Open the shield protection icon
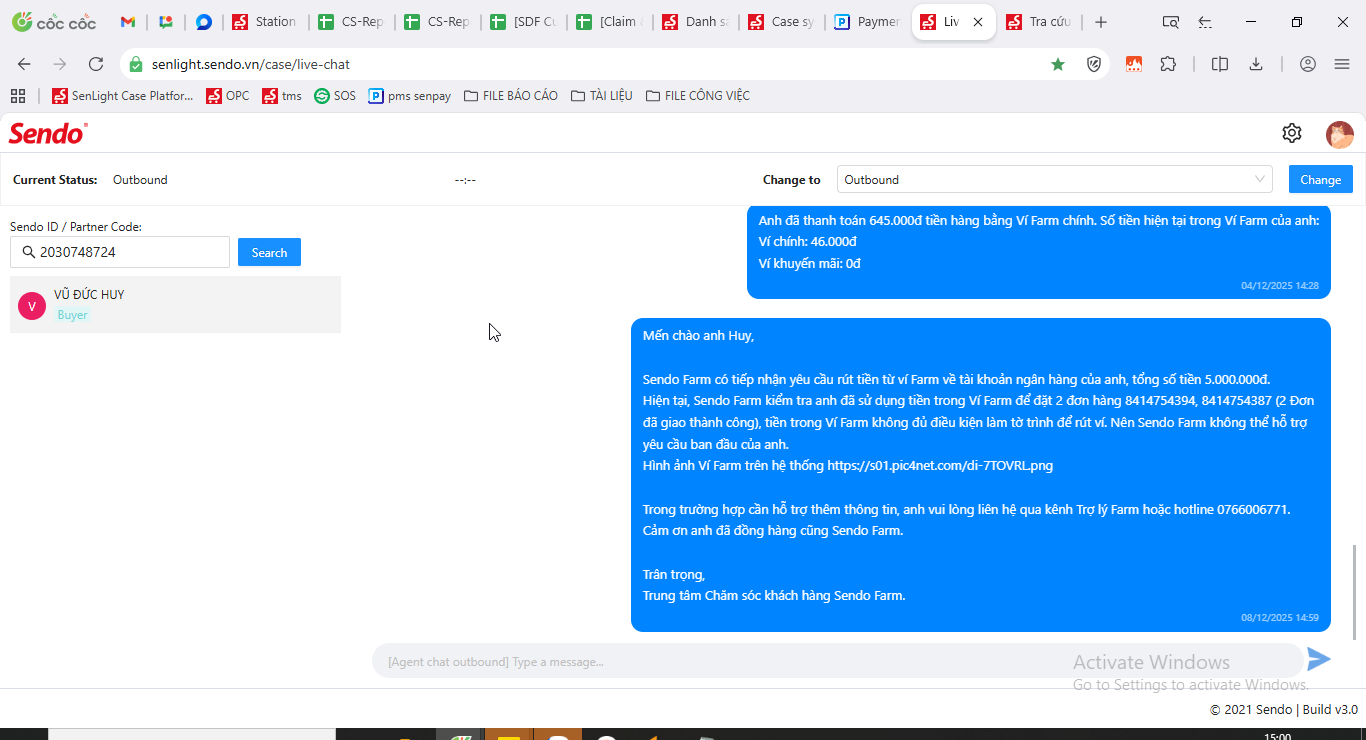 point(1094,64)
